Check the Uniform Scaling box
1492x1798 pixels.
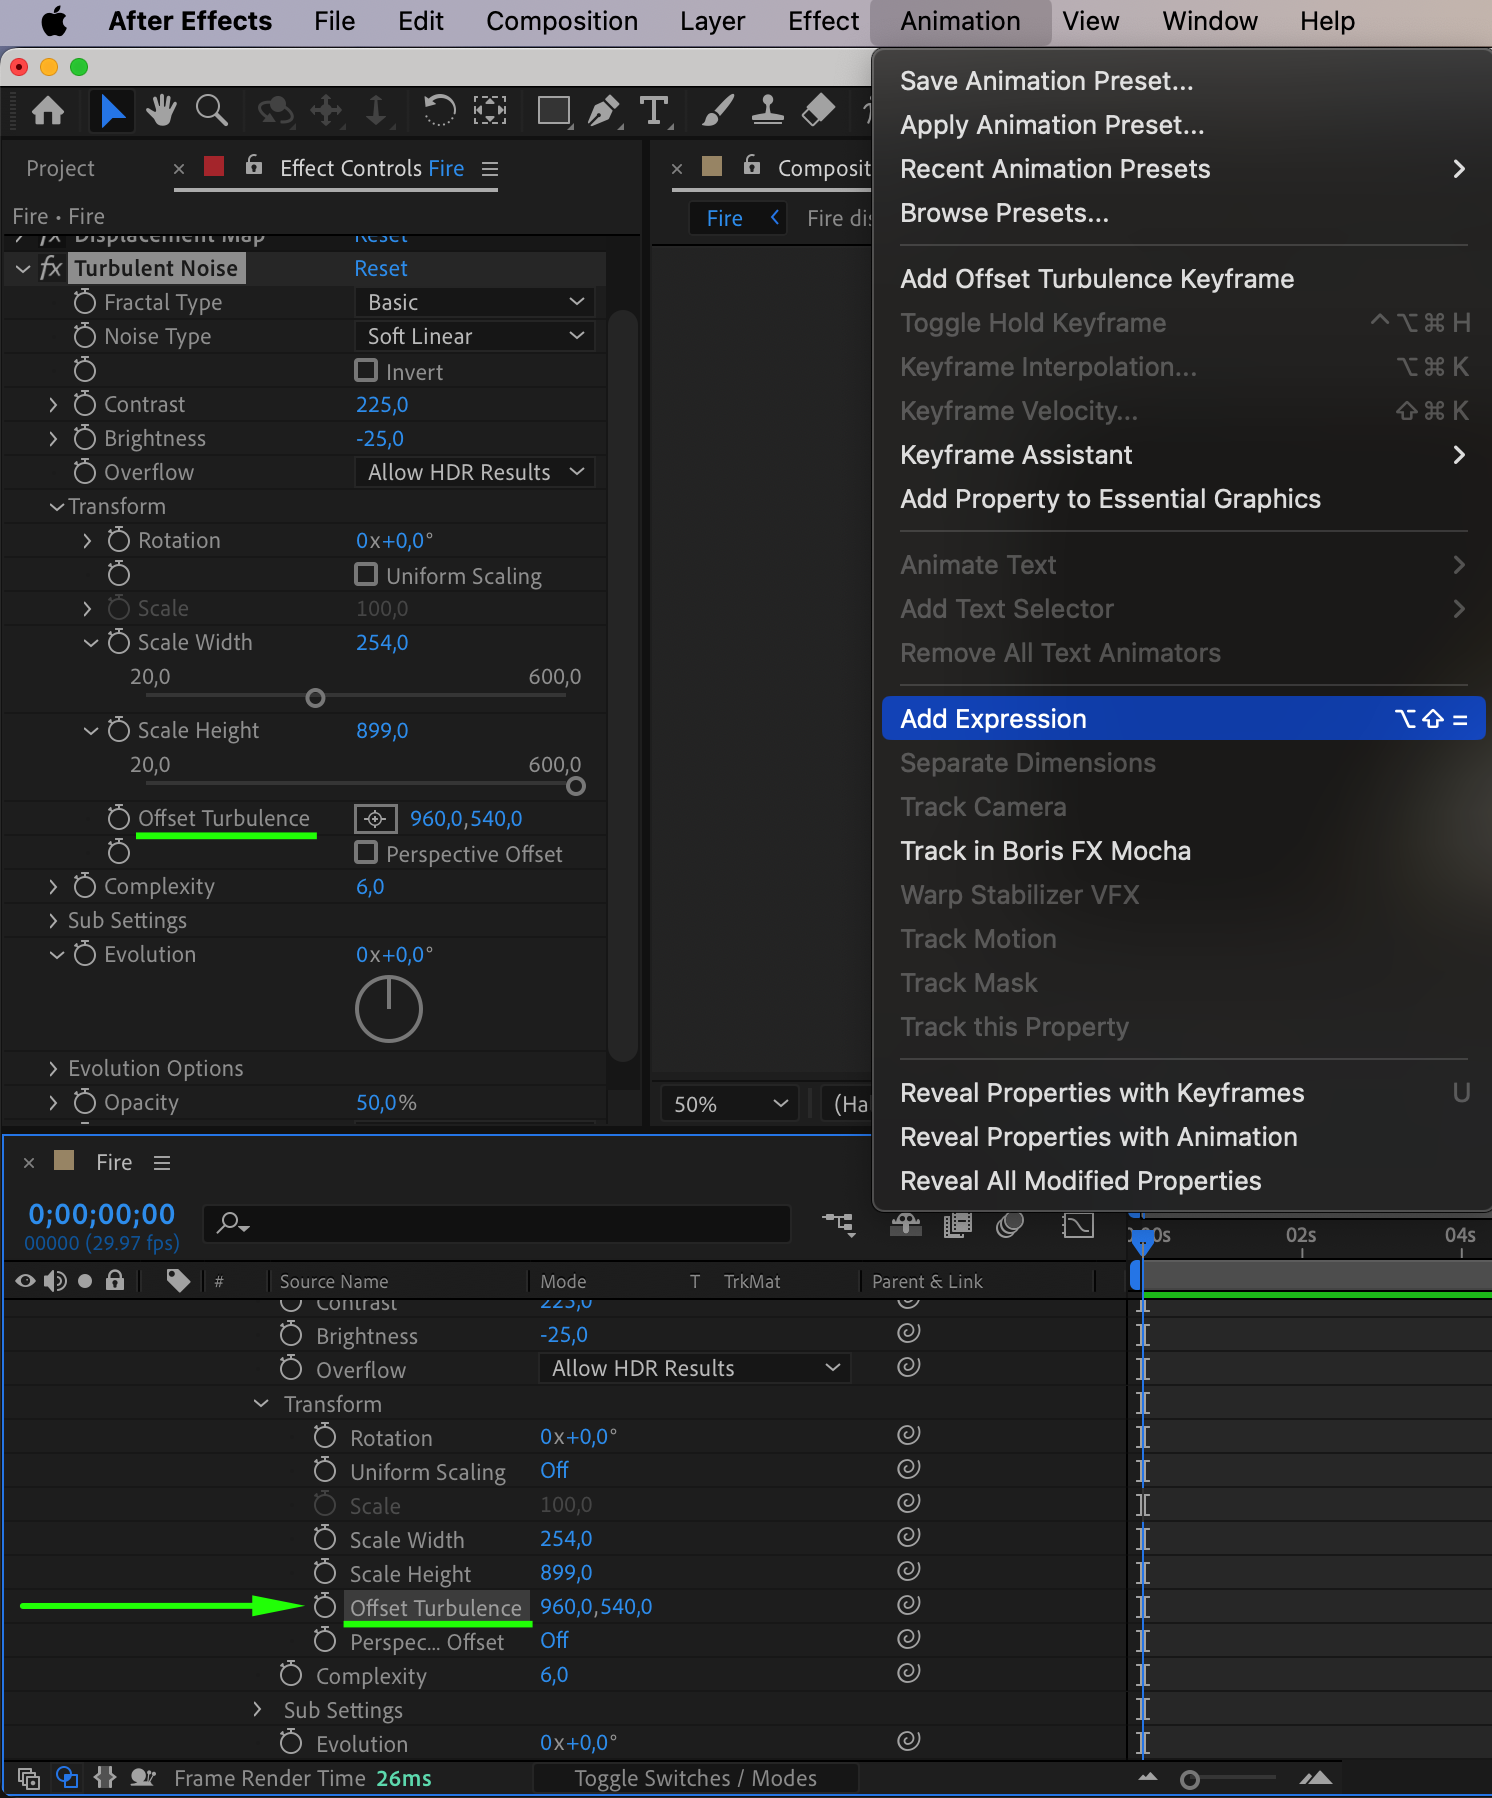(x=366, y=575)
